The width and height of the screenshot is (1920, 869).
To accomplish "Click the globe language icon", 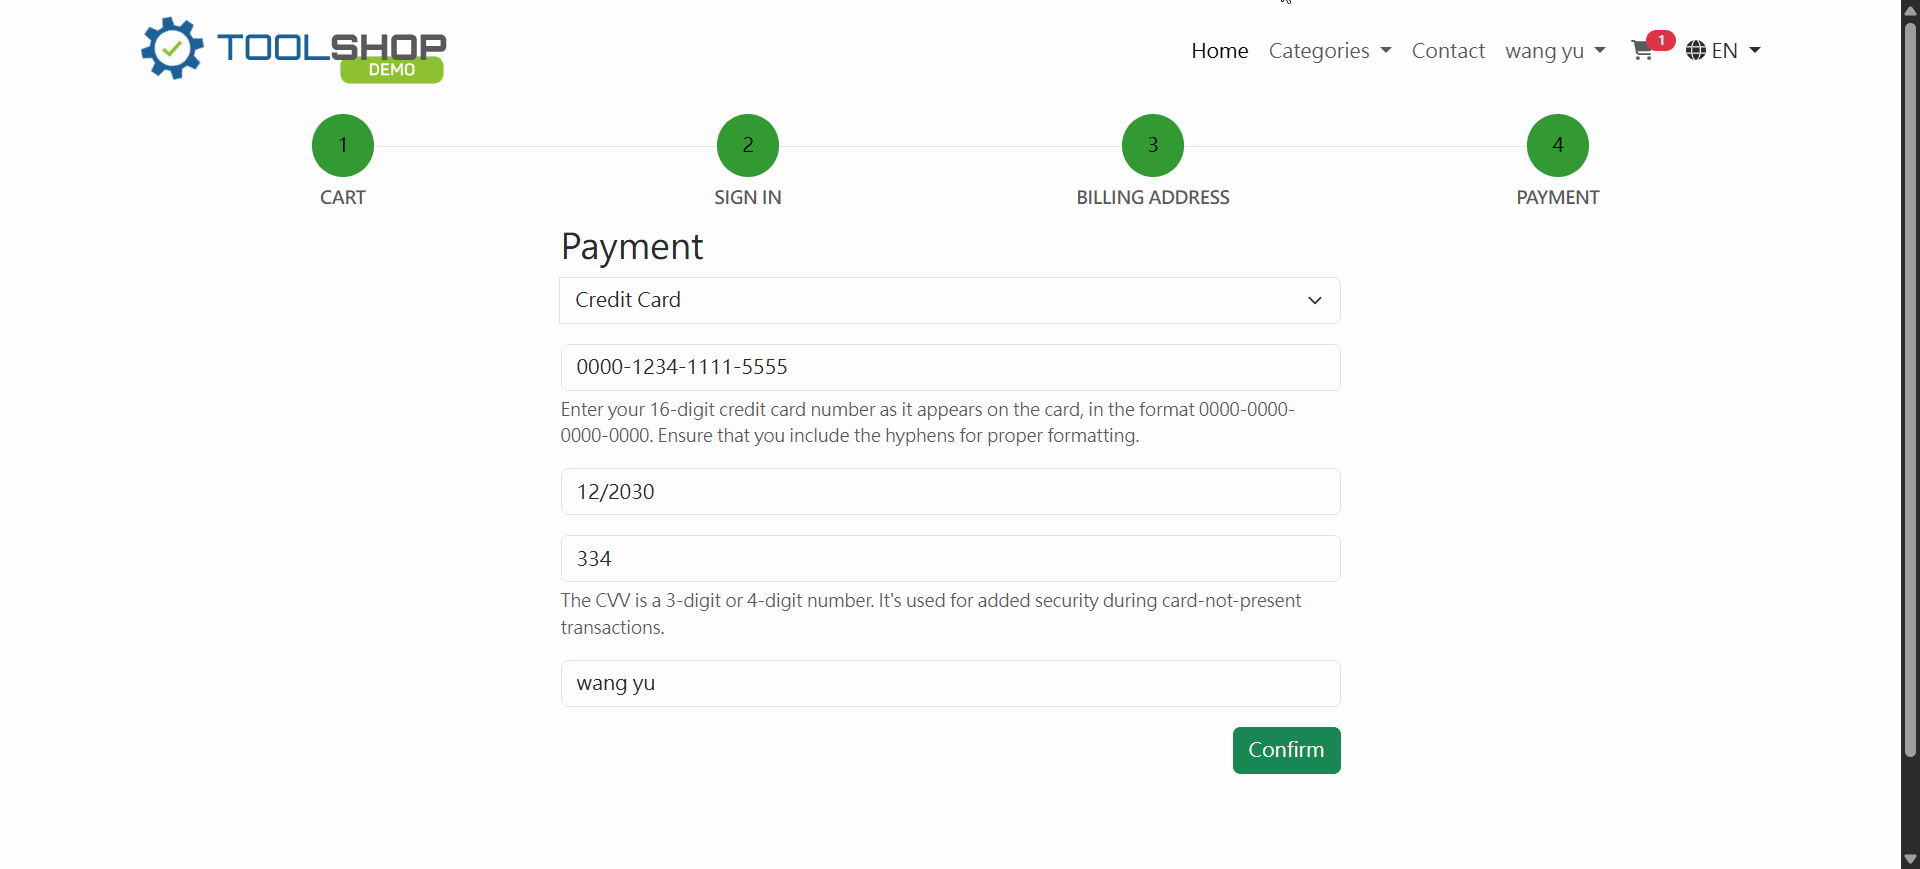I will pos(1695,51).
